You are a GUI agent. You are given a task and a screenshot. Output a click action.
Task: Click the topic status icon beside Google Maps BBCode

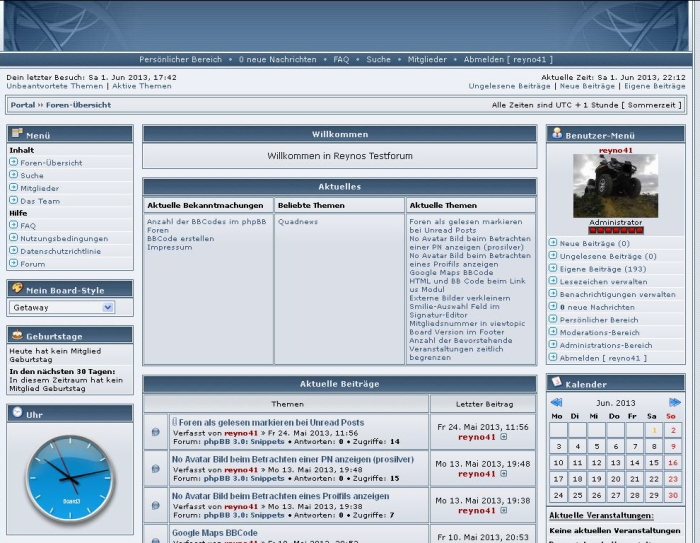click(155, 536)
